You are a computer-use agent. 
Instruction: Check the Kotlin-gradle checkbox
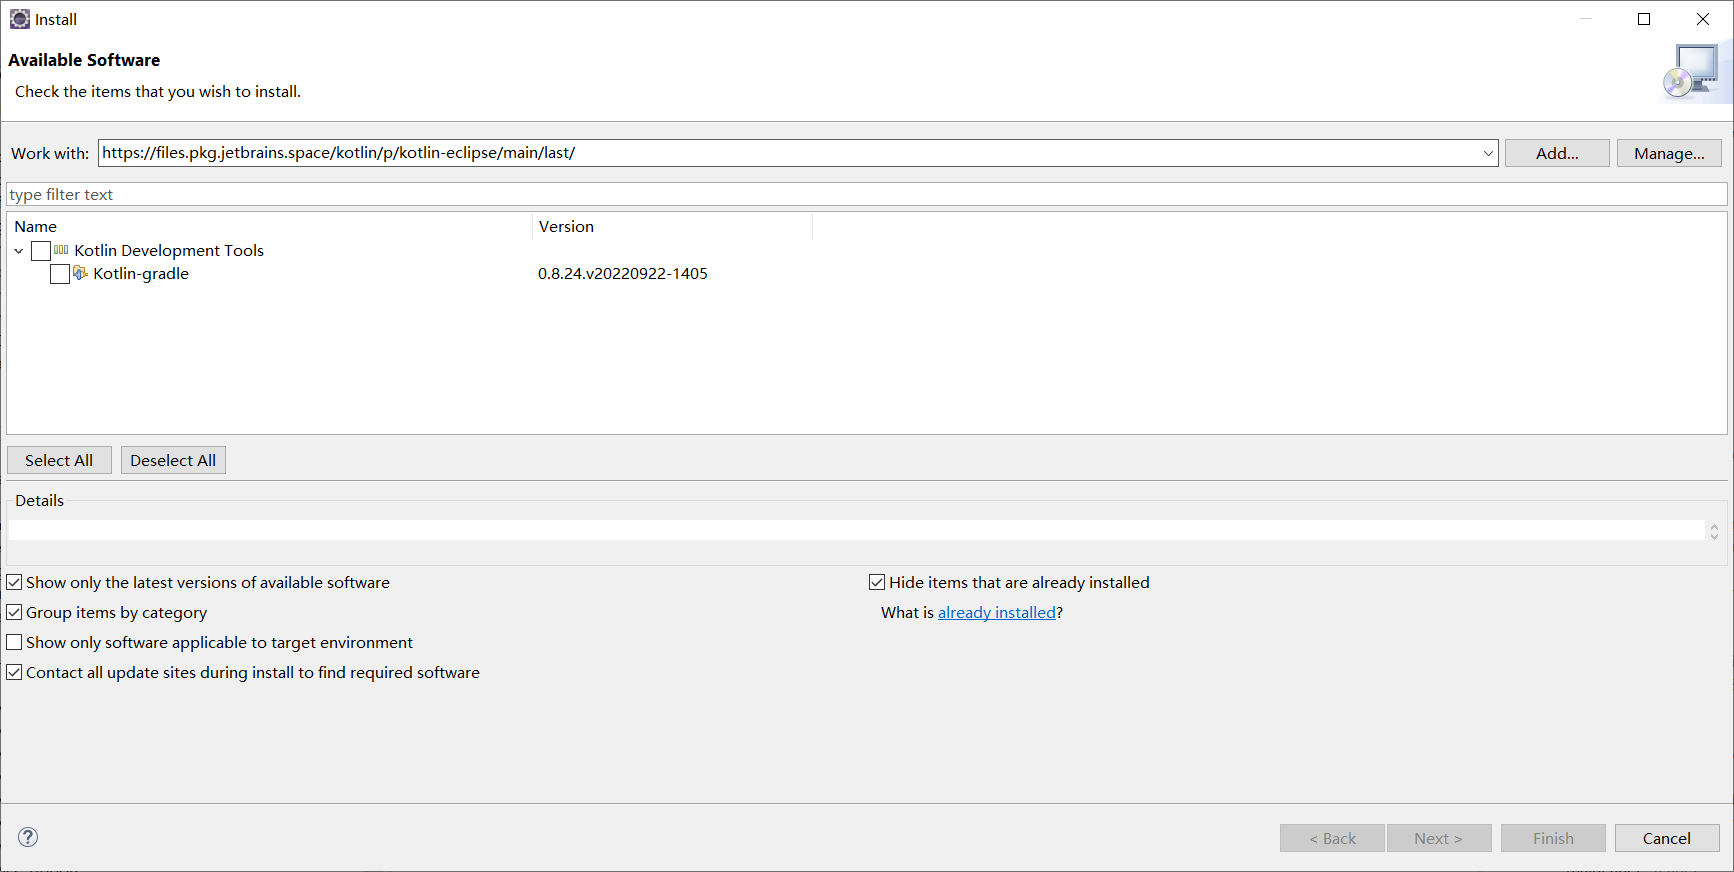(x=60, y=274)
